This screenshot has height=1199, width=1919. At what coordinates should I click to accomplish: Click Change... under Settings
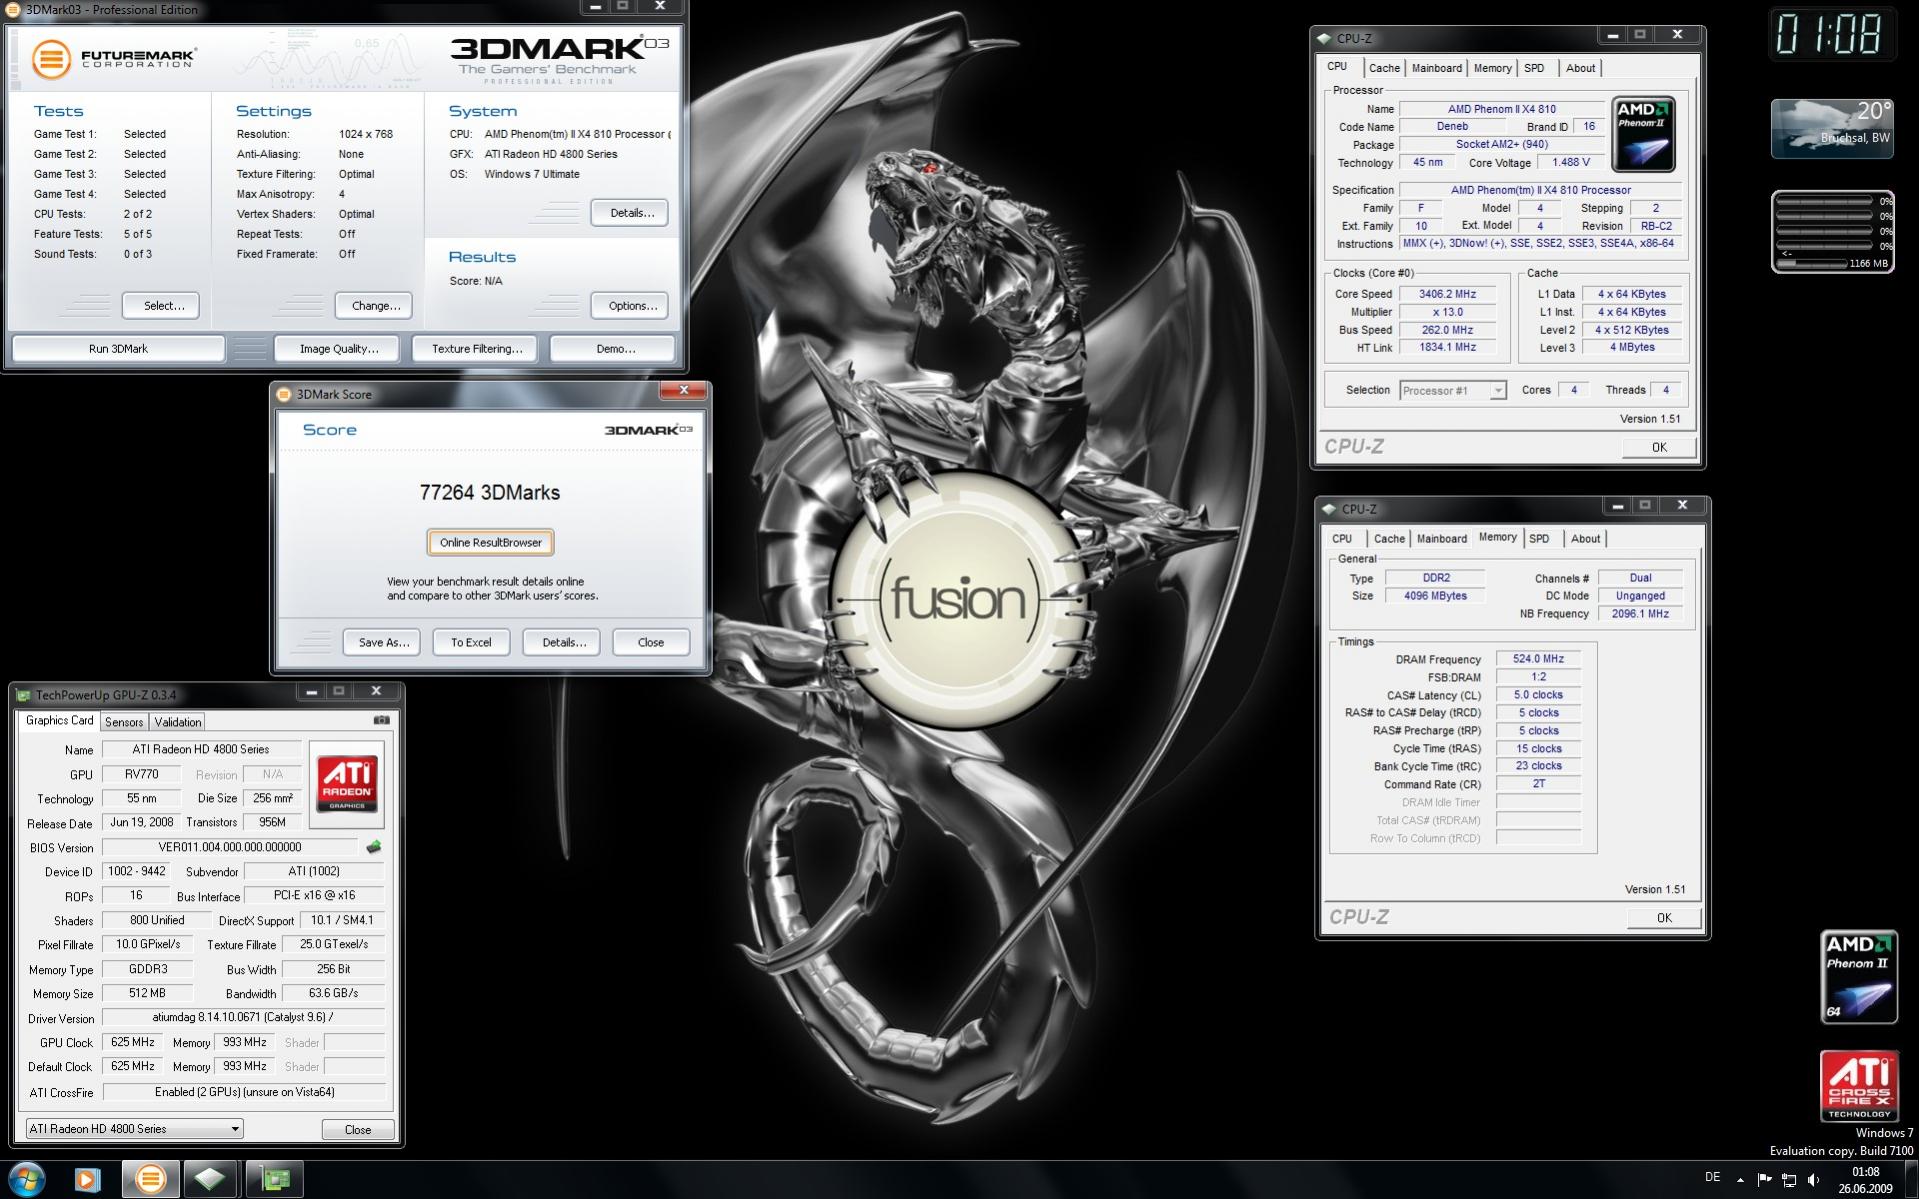point(376,306)
